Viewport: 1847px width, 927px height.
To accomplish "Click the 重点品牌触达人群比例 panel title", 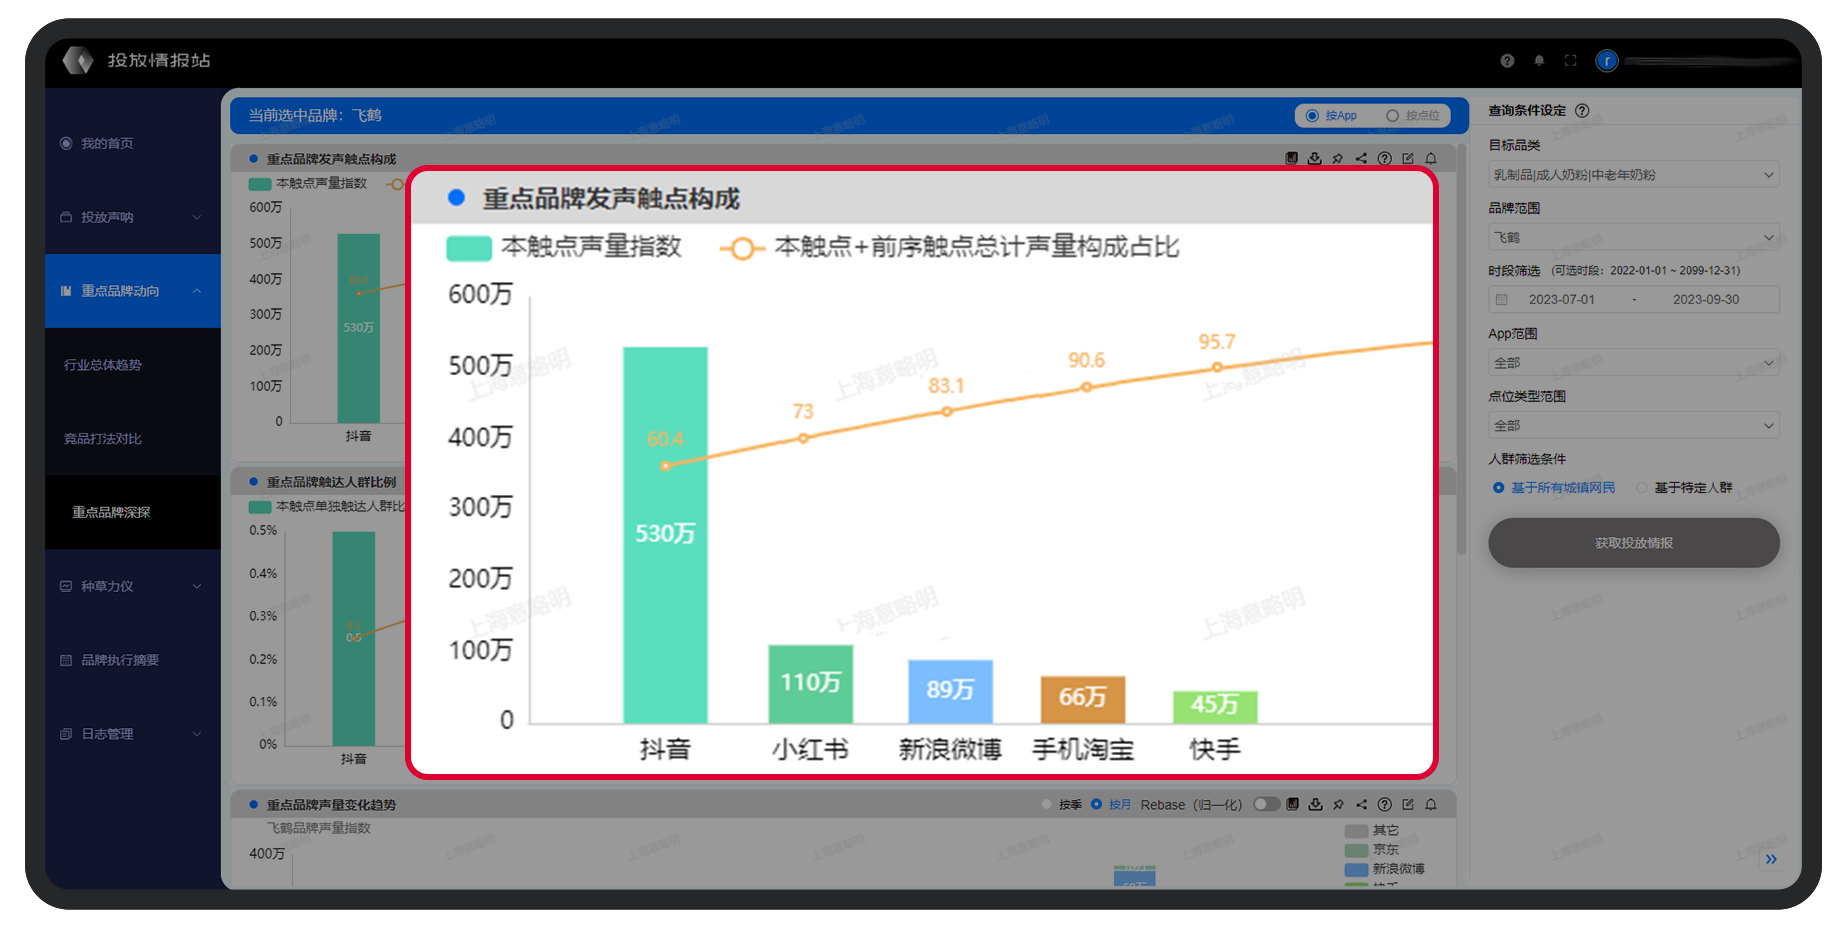I will (331, 482).
